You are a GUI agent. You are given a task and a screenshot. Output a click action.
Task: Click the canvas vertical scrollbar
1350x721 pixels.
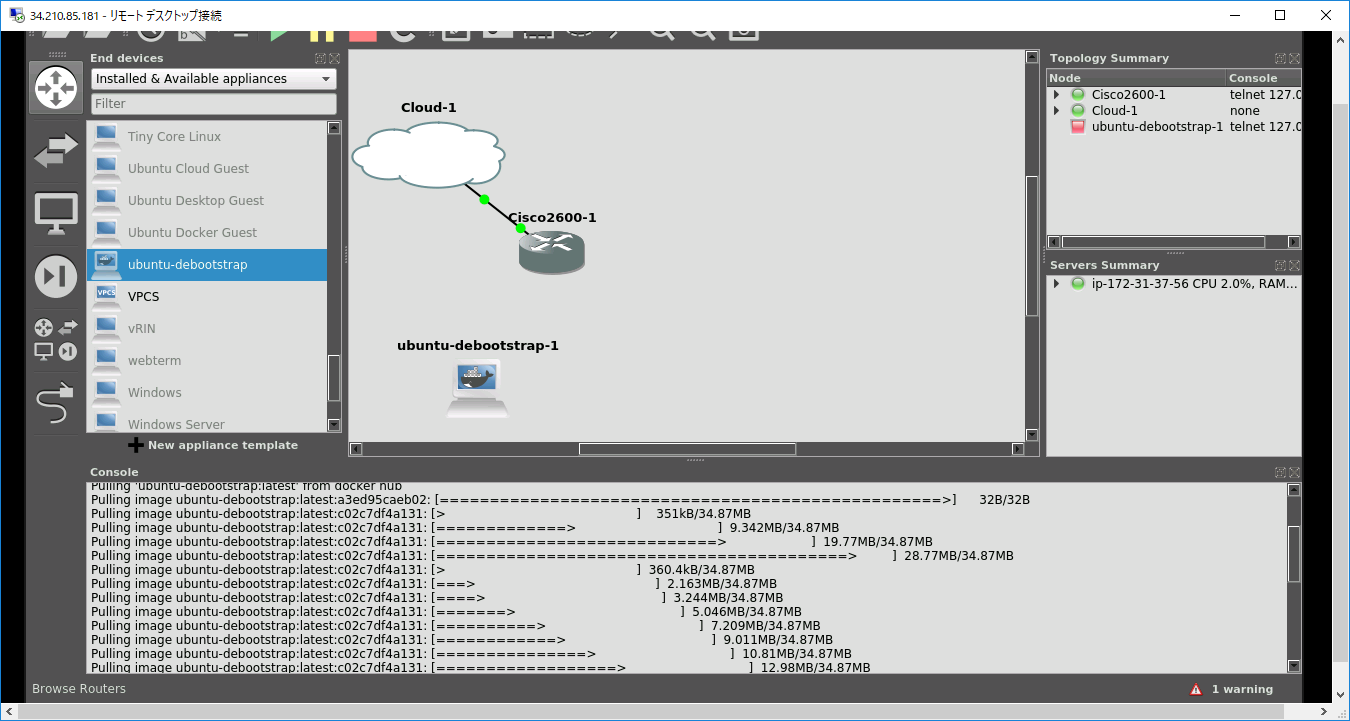click(x=1032, y=245)
